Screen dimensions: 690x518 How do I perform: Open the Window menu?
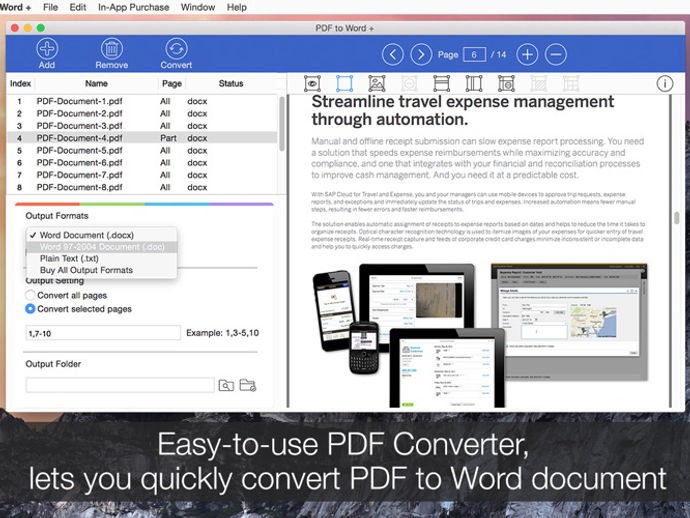[198, 7]
